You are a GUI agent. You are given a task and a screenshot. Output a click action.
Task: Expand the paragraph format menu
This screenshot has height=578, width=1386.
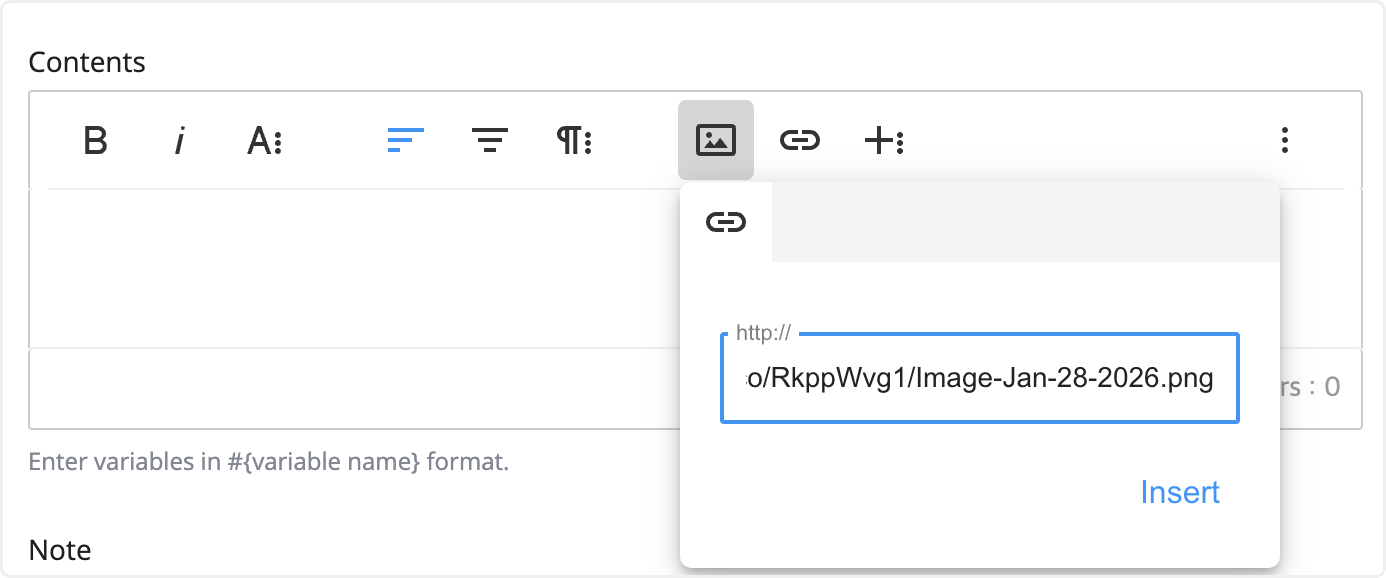pos(575,141)
